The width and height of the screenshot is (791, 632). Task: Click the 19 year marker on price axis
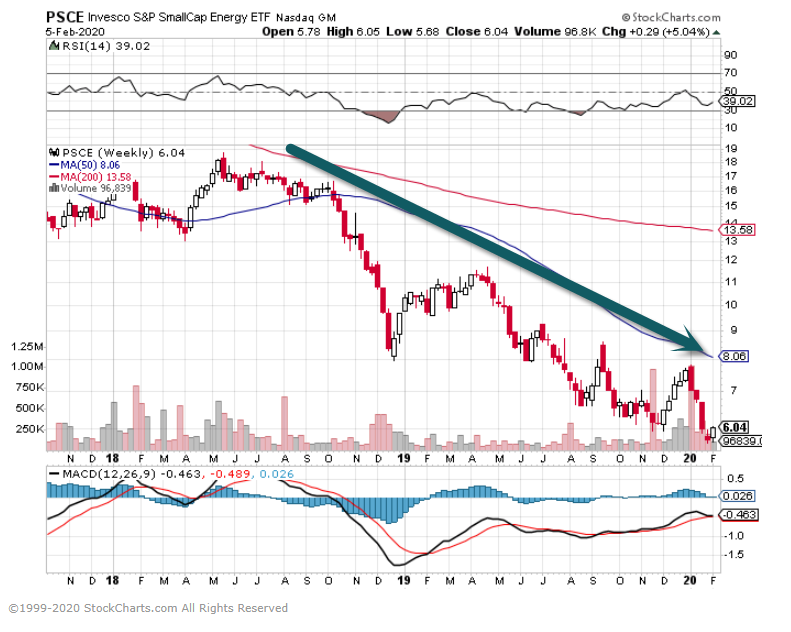[x=404, y=458]
